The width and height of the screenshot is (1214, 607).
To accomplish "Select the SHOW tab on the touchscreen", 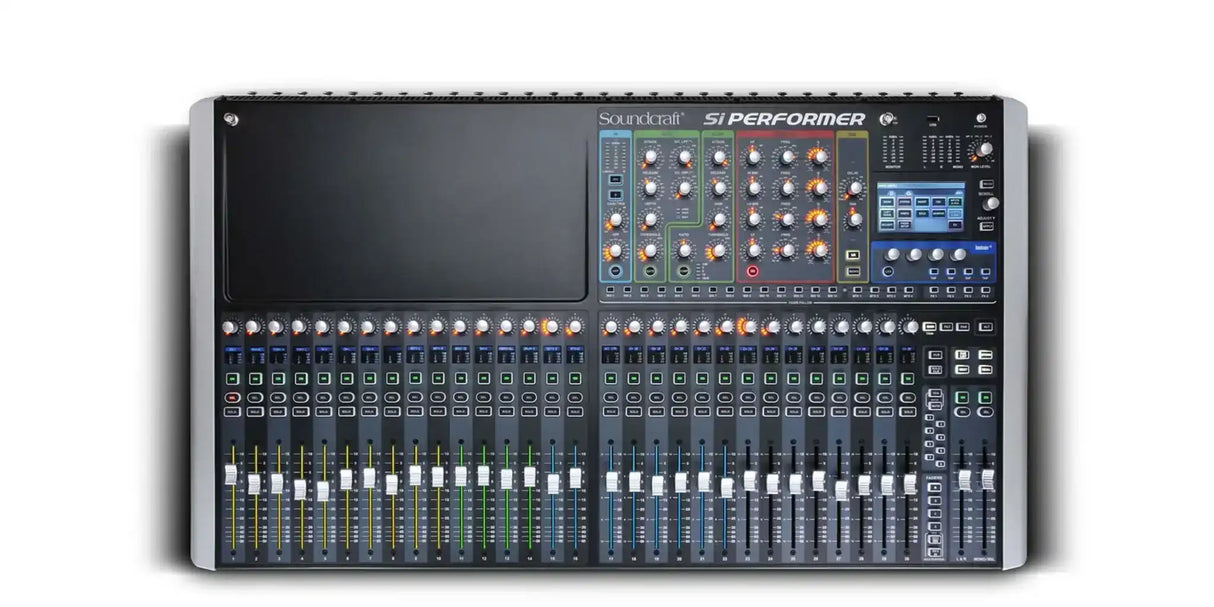I will click(x=889, y=203).
